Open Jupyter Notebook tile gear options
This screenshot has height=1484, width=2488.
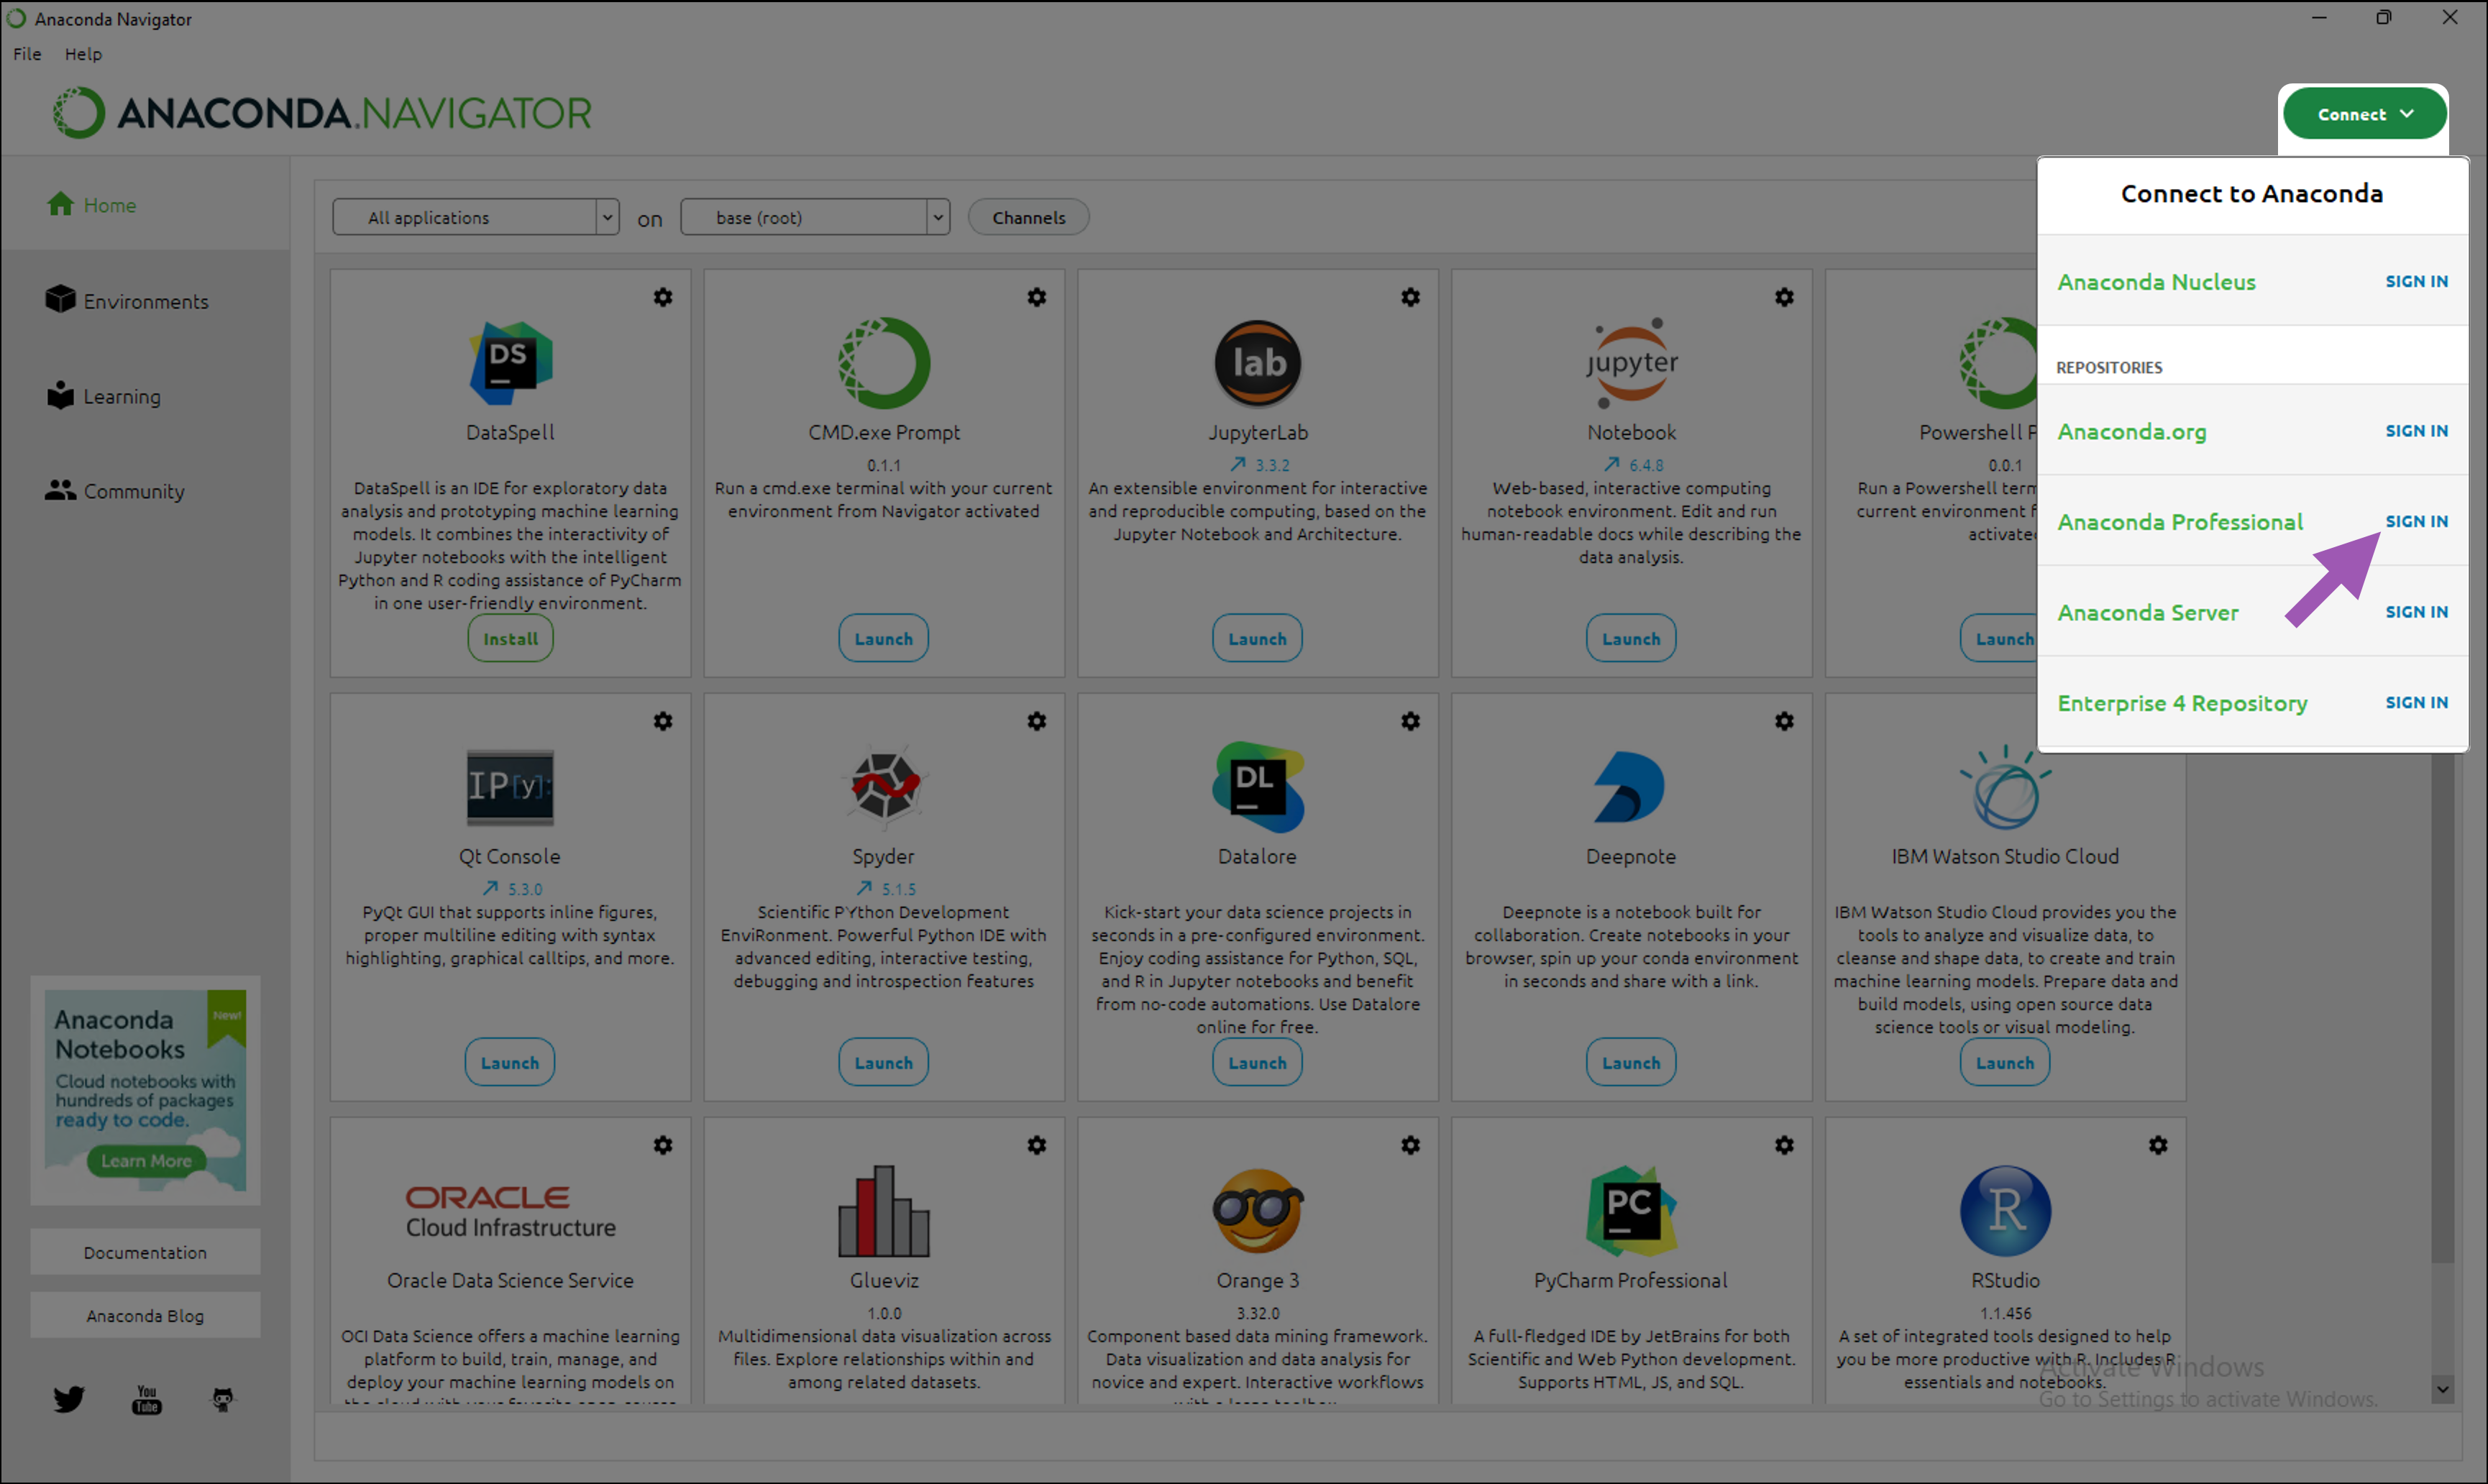click(x=1784, y=297)
